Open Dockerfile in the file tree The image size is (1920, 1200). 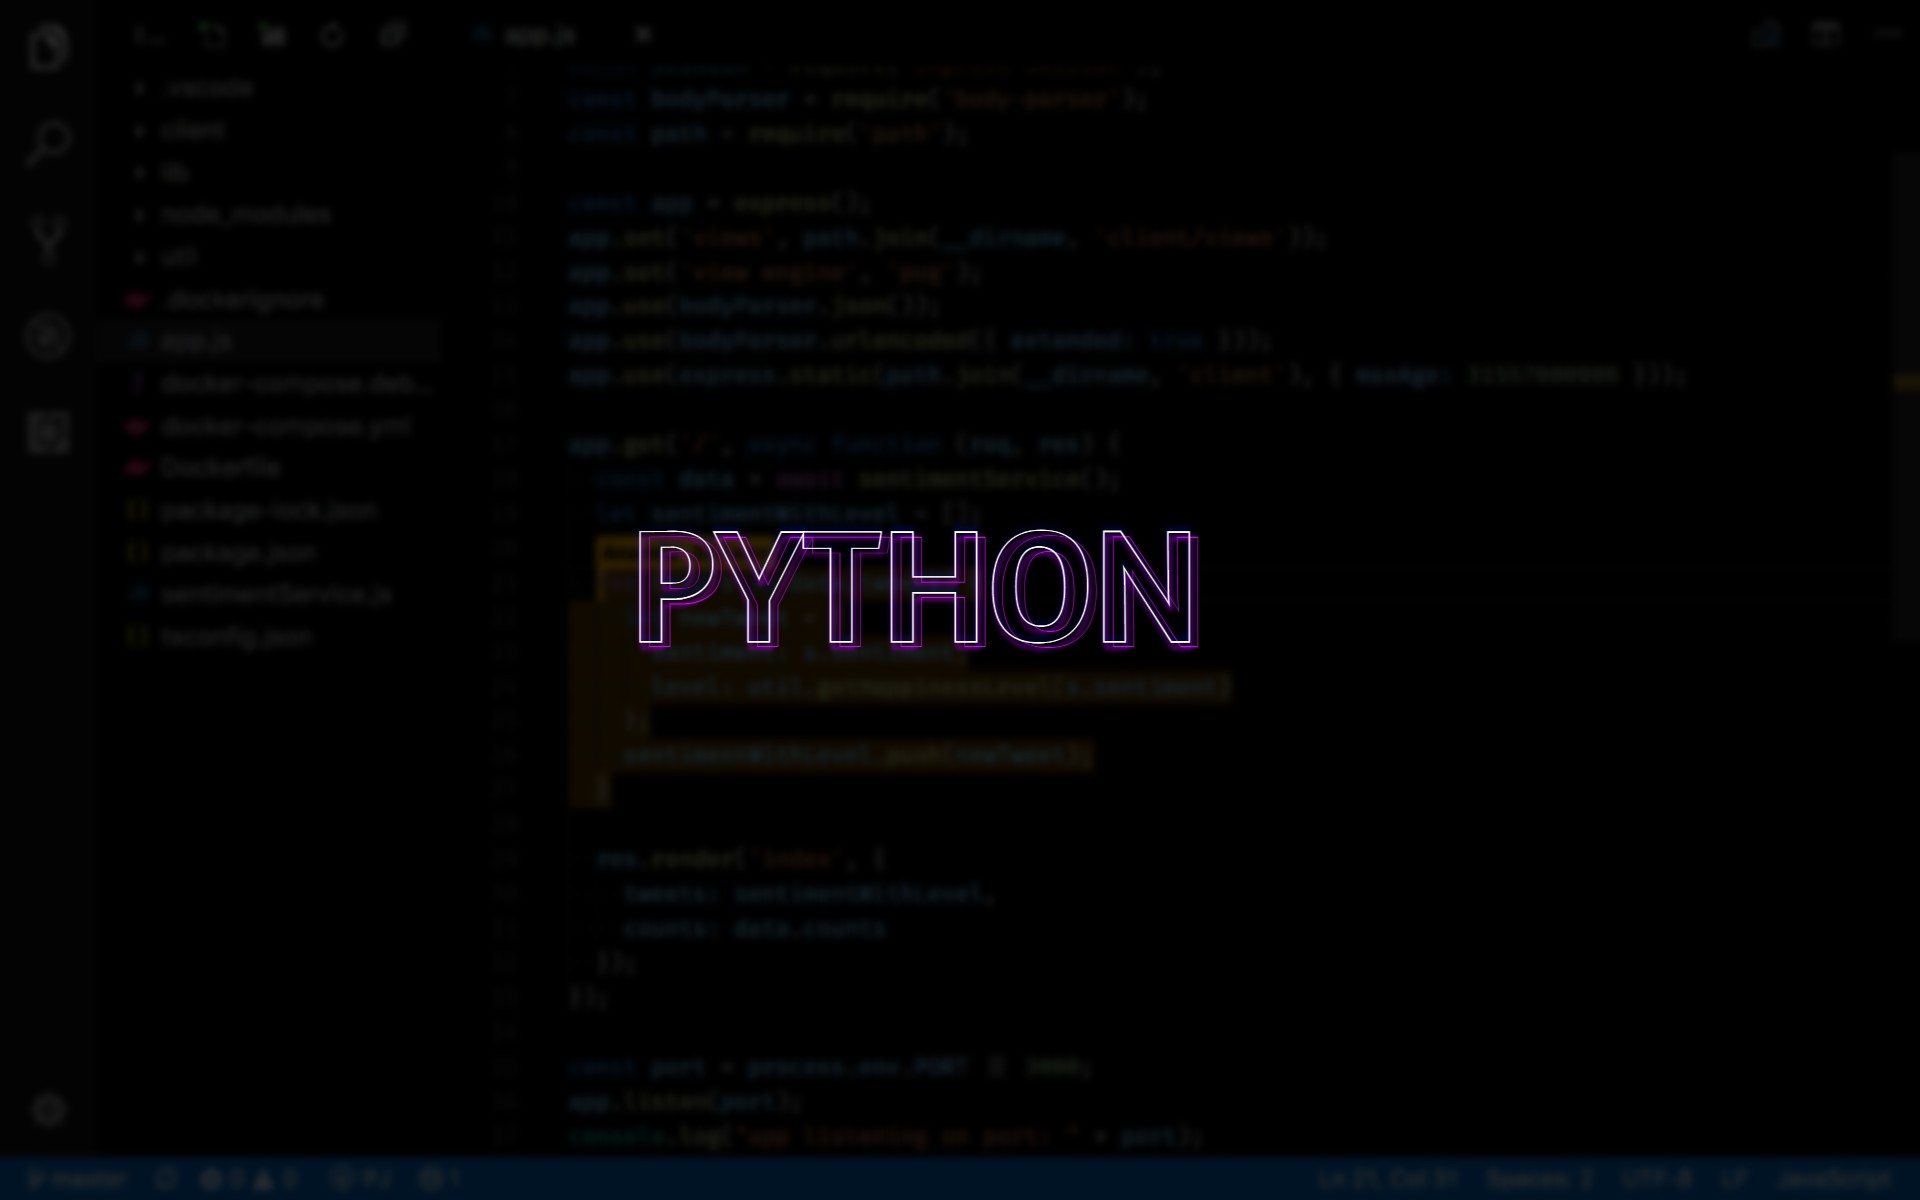coord(221,468)
